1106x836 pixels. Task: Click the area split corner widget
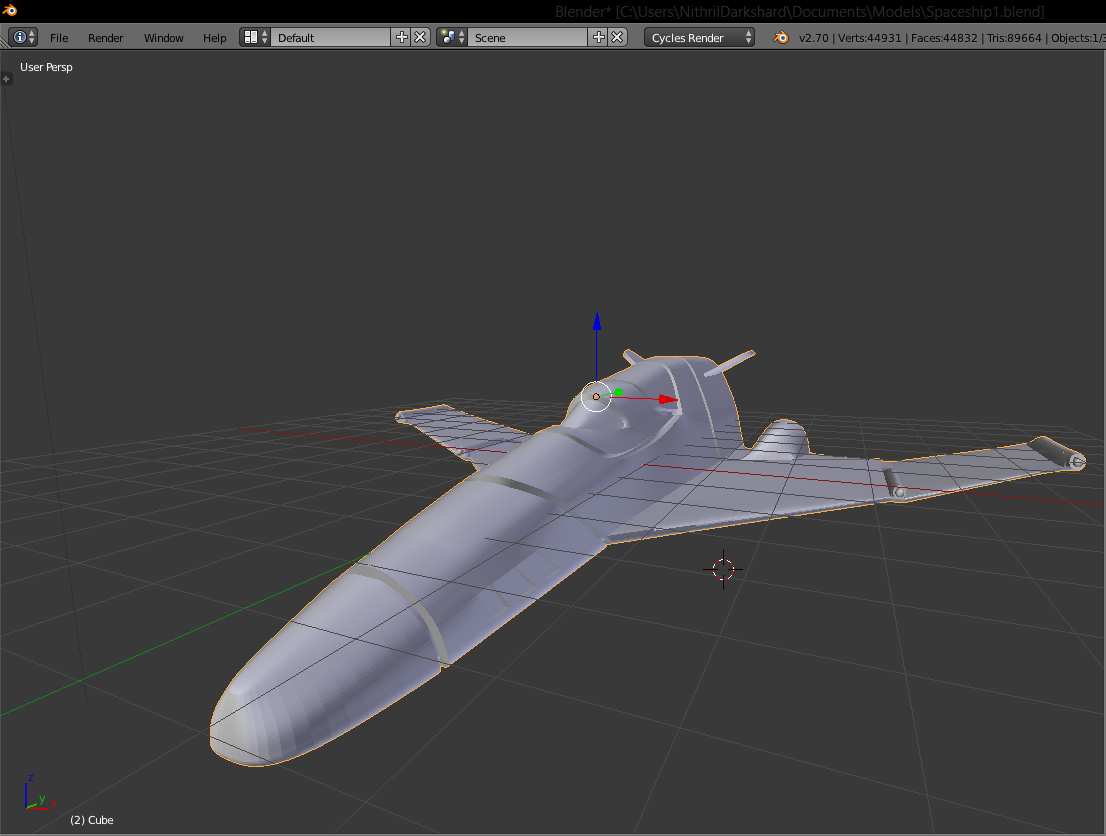(x=4, y=43)
